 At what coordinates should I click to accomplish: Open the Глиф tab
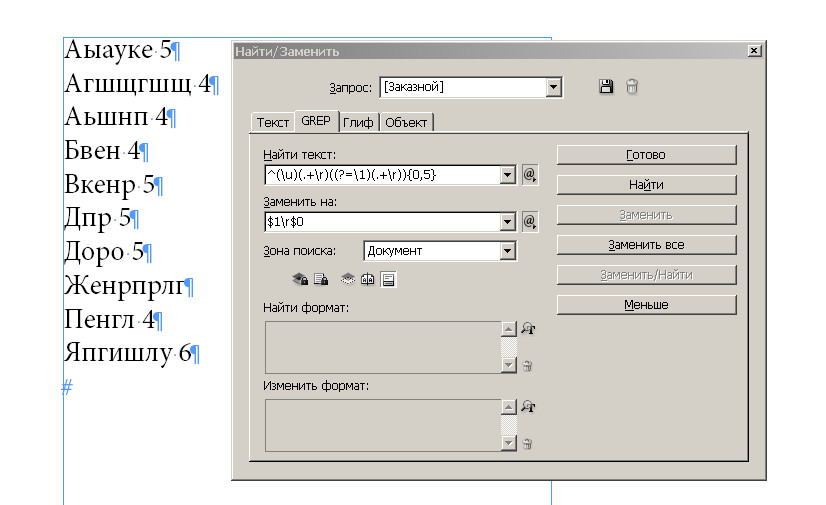(358, 122)
